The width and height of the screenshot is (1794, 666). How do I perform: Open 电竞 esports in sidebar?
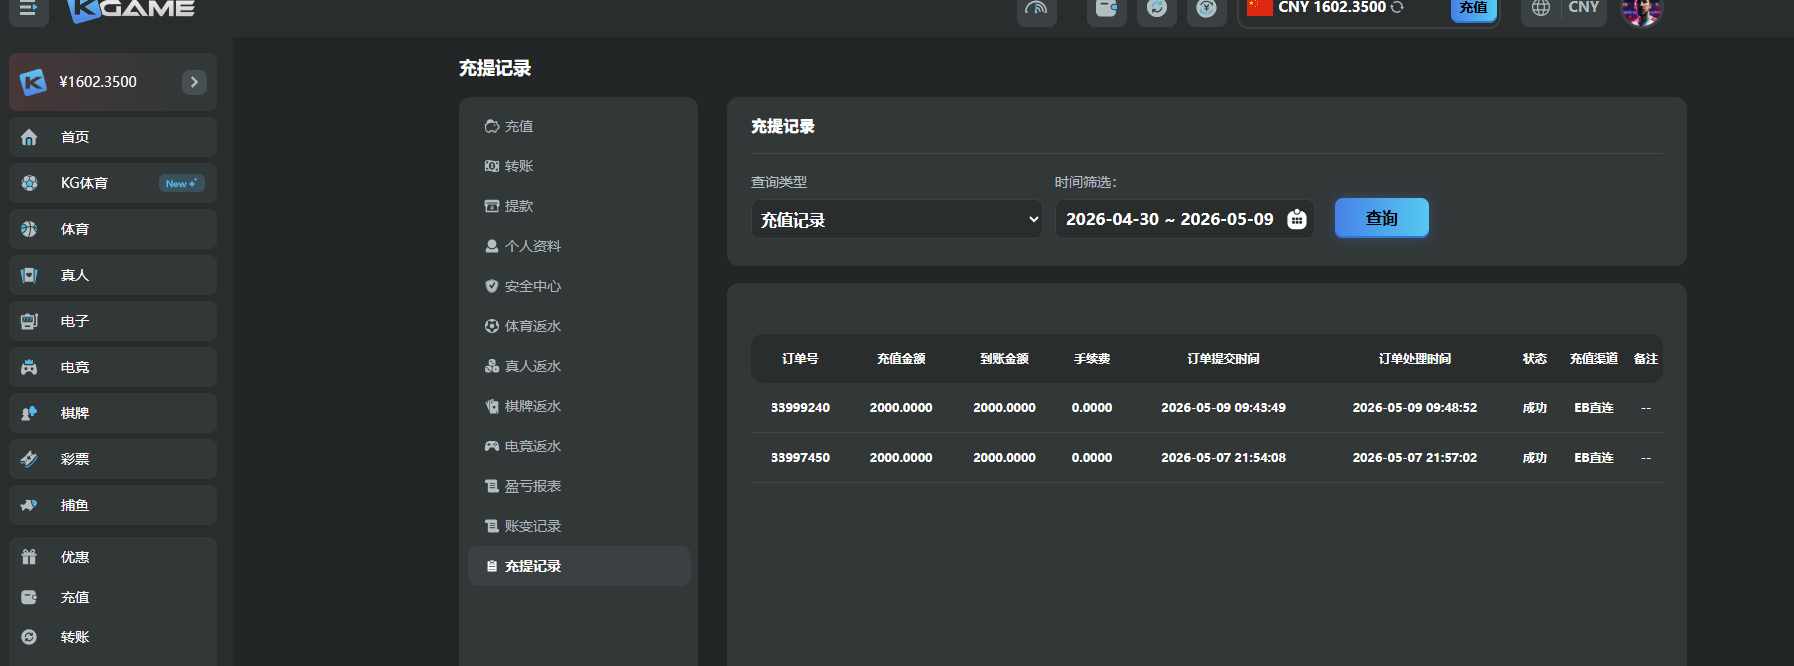[113, 367]
